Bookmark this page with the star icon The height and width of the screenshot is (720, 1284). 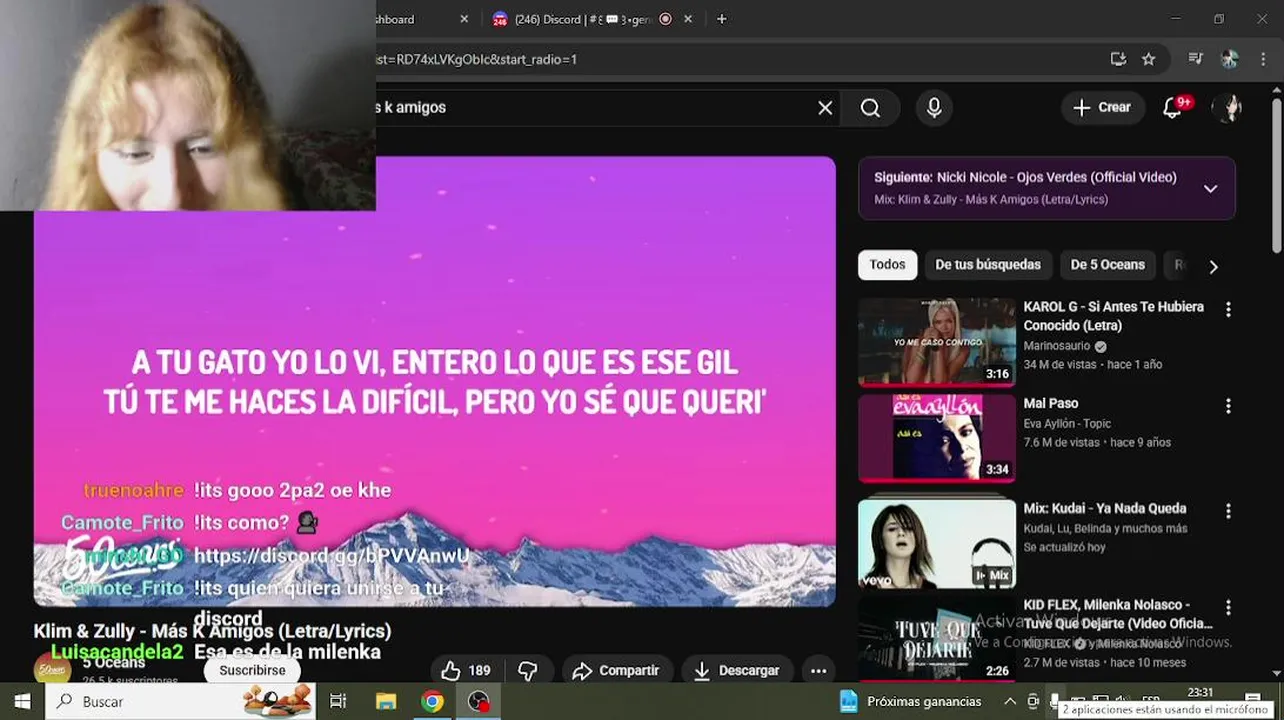(x=1148, y=59)
